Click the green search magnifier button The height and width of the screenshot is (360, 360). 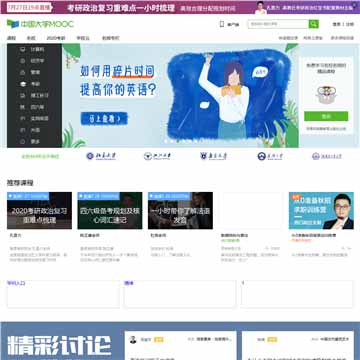click(x=314, y=24)
